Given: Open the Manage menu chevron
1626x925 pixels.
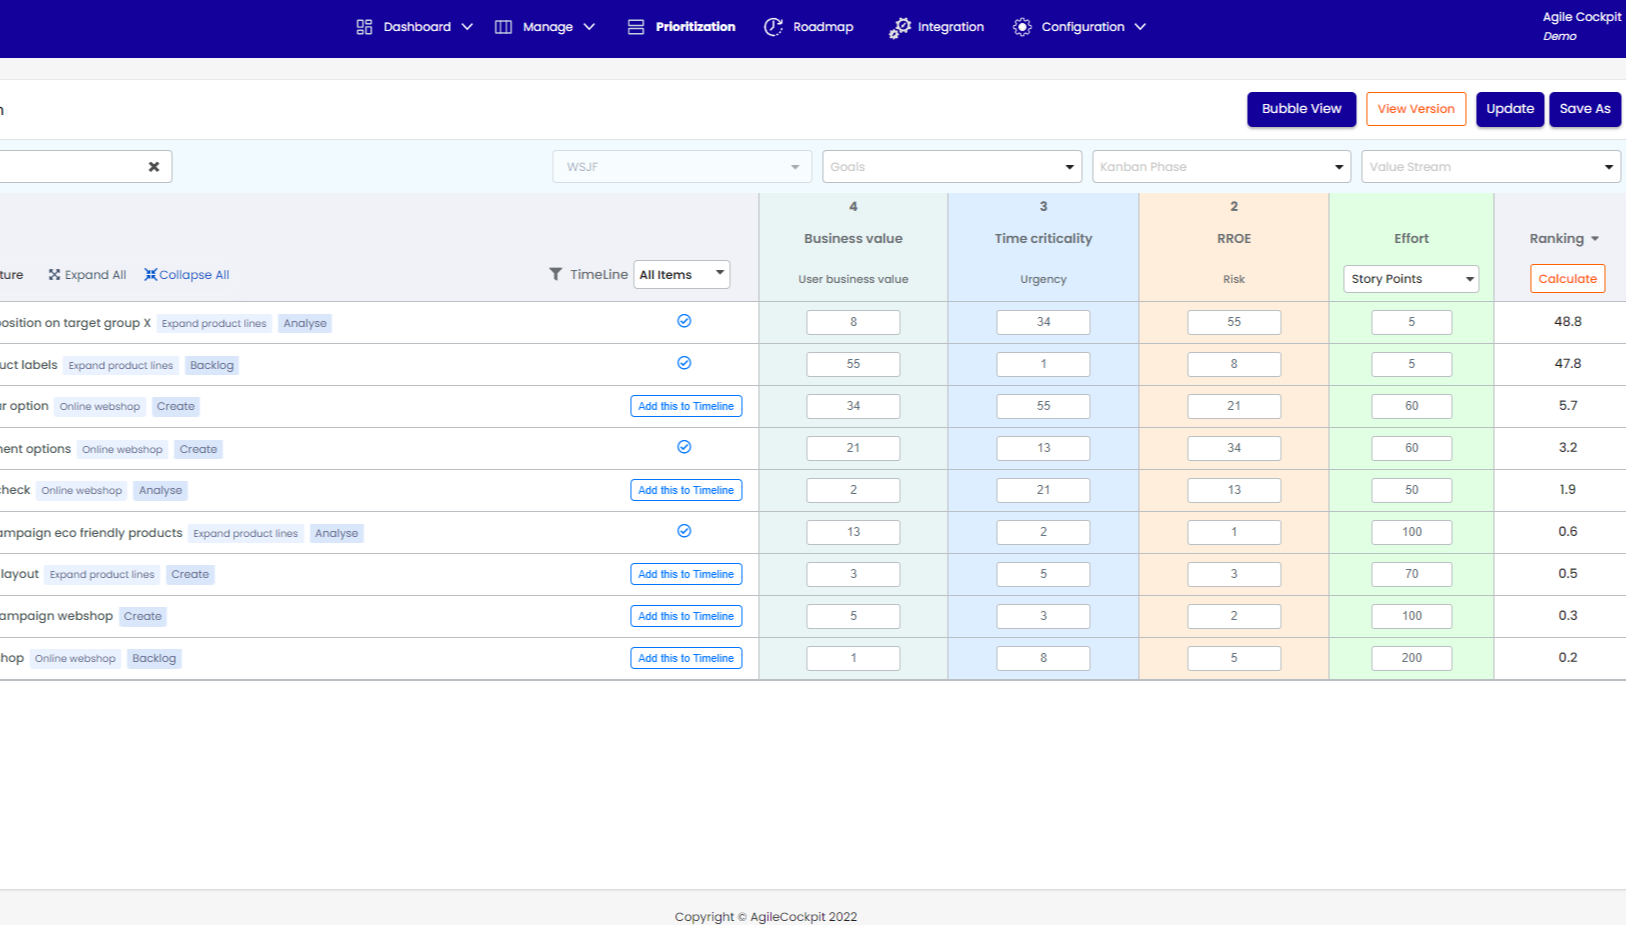Looking at the screenshot, I should (x=589, y=27).
